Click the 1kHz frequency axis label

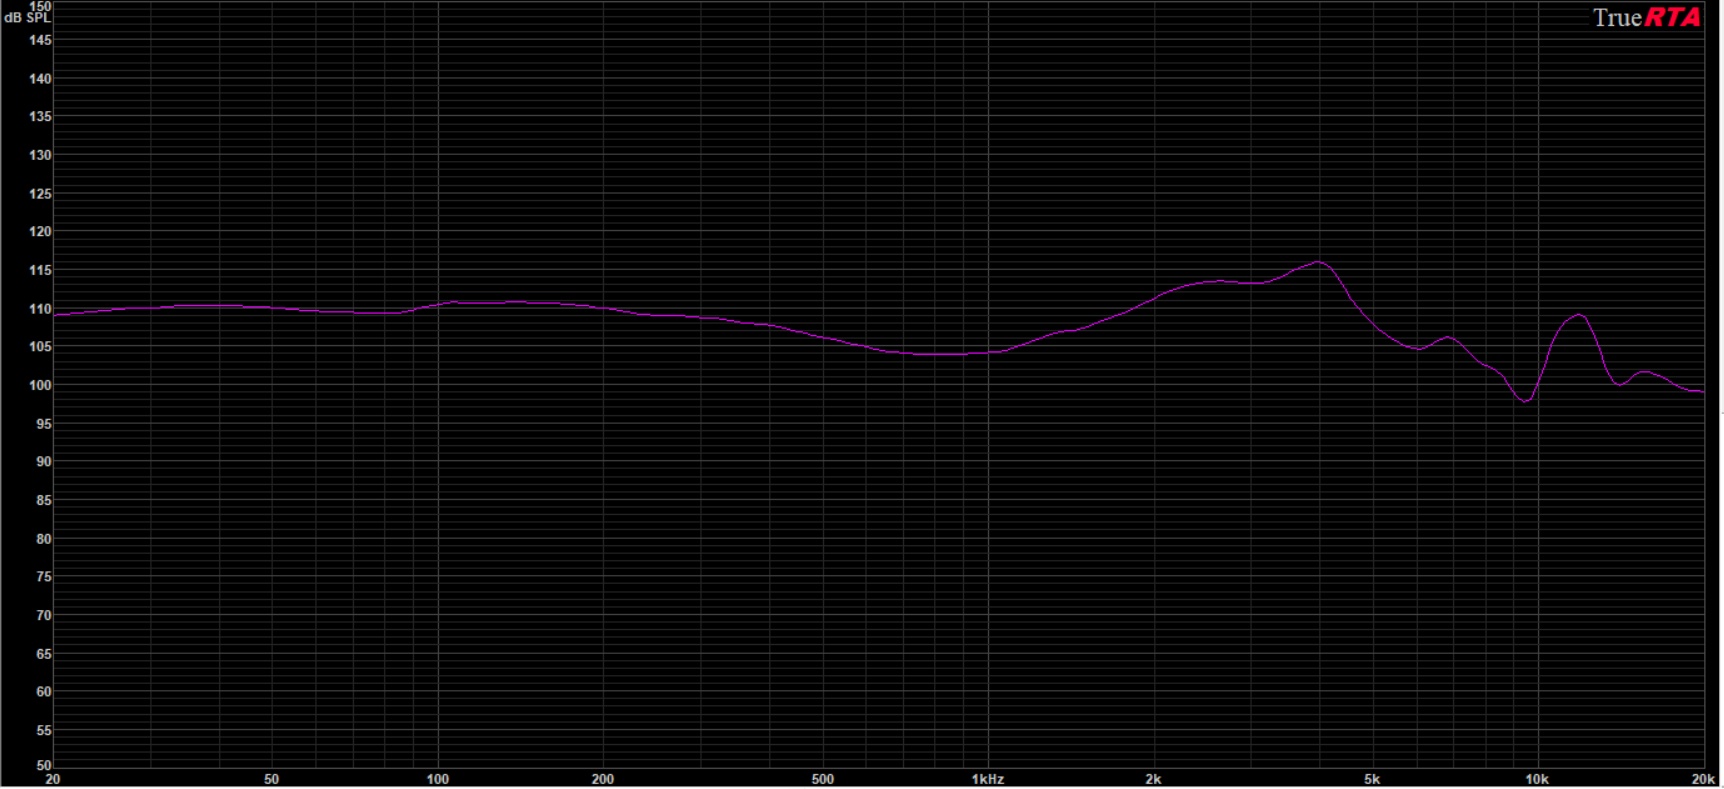(x=987, y=779)
